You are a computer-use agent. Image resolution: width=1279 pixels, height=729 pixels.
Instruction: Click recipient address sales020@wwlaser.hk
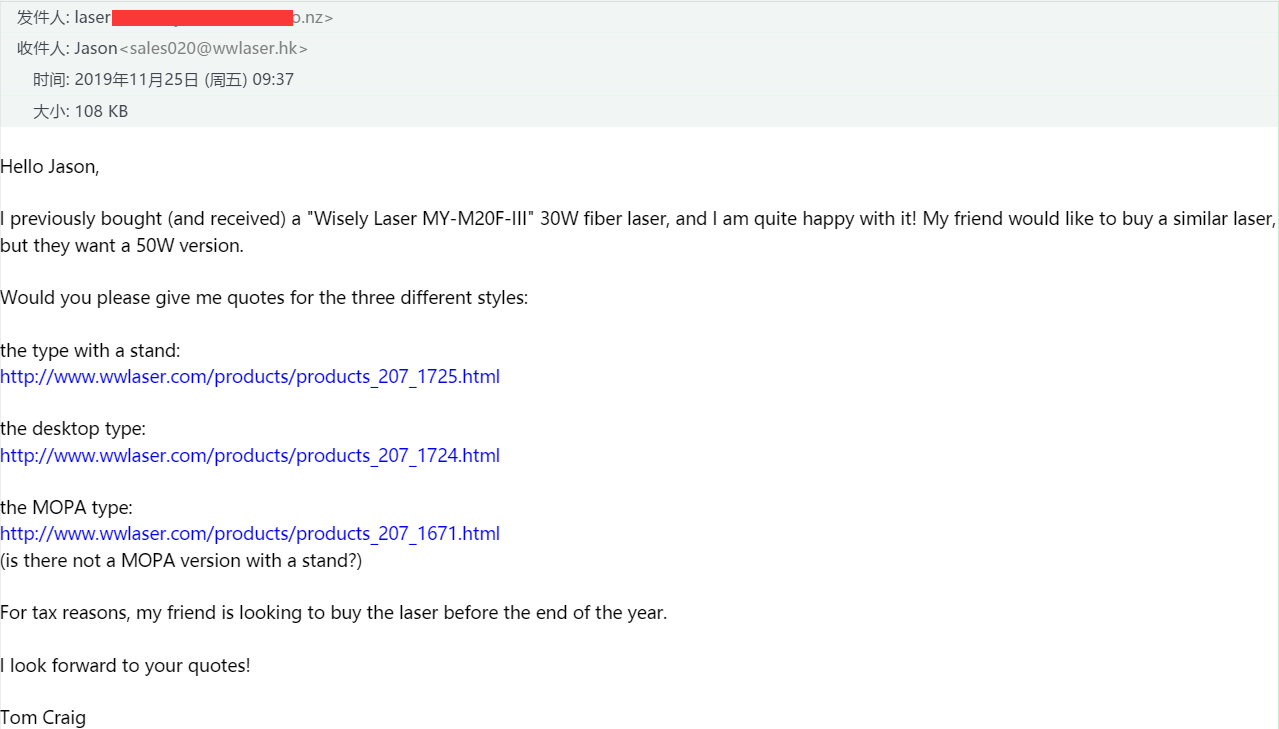point(213,48)
